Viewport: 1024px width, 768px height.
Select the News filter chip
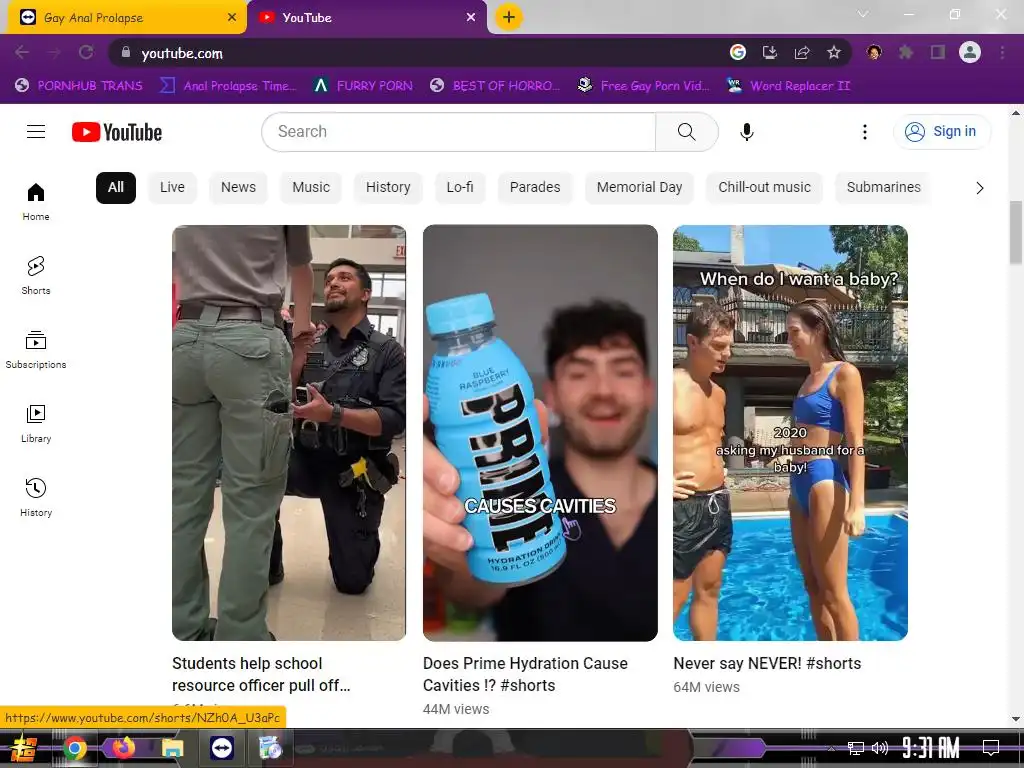238,187
